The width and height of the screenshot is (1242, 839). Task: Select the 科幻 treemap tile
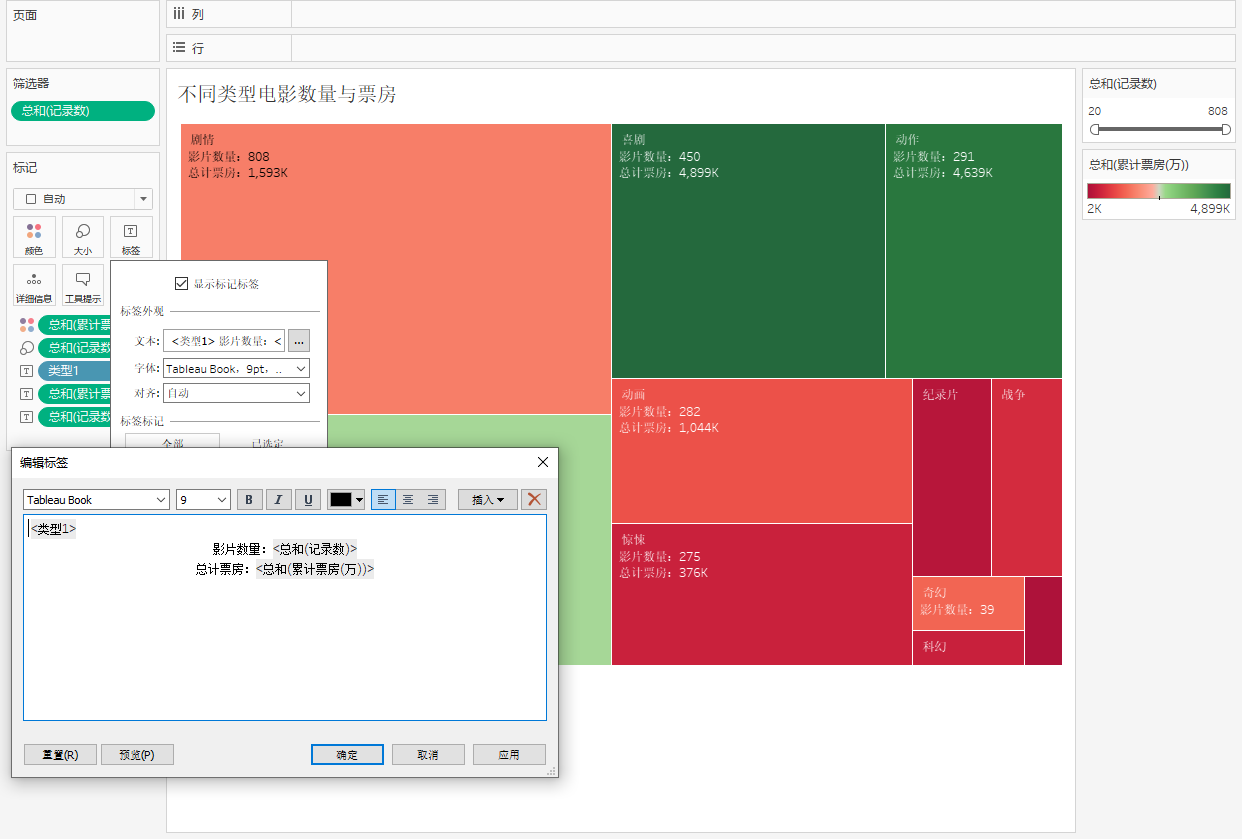click(968, 648)
